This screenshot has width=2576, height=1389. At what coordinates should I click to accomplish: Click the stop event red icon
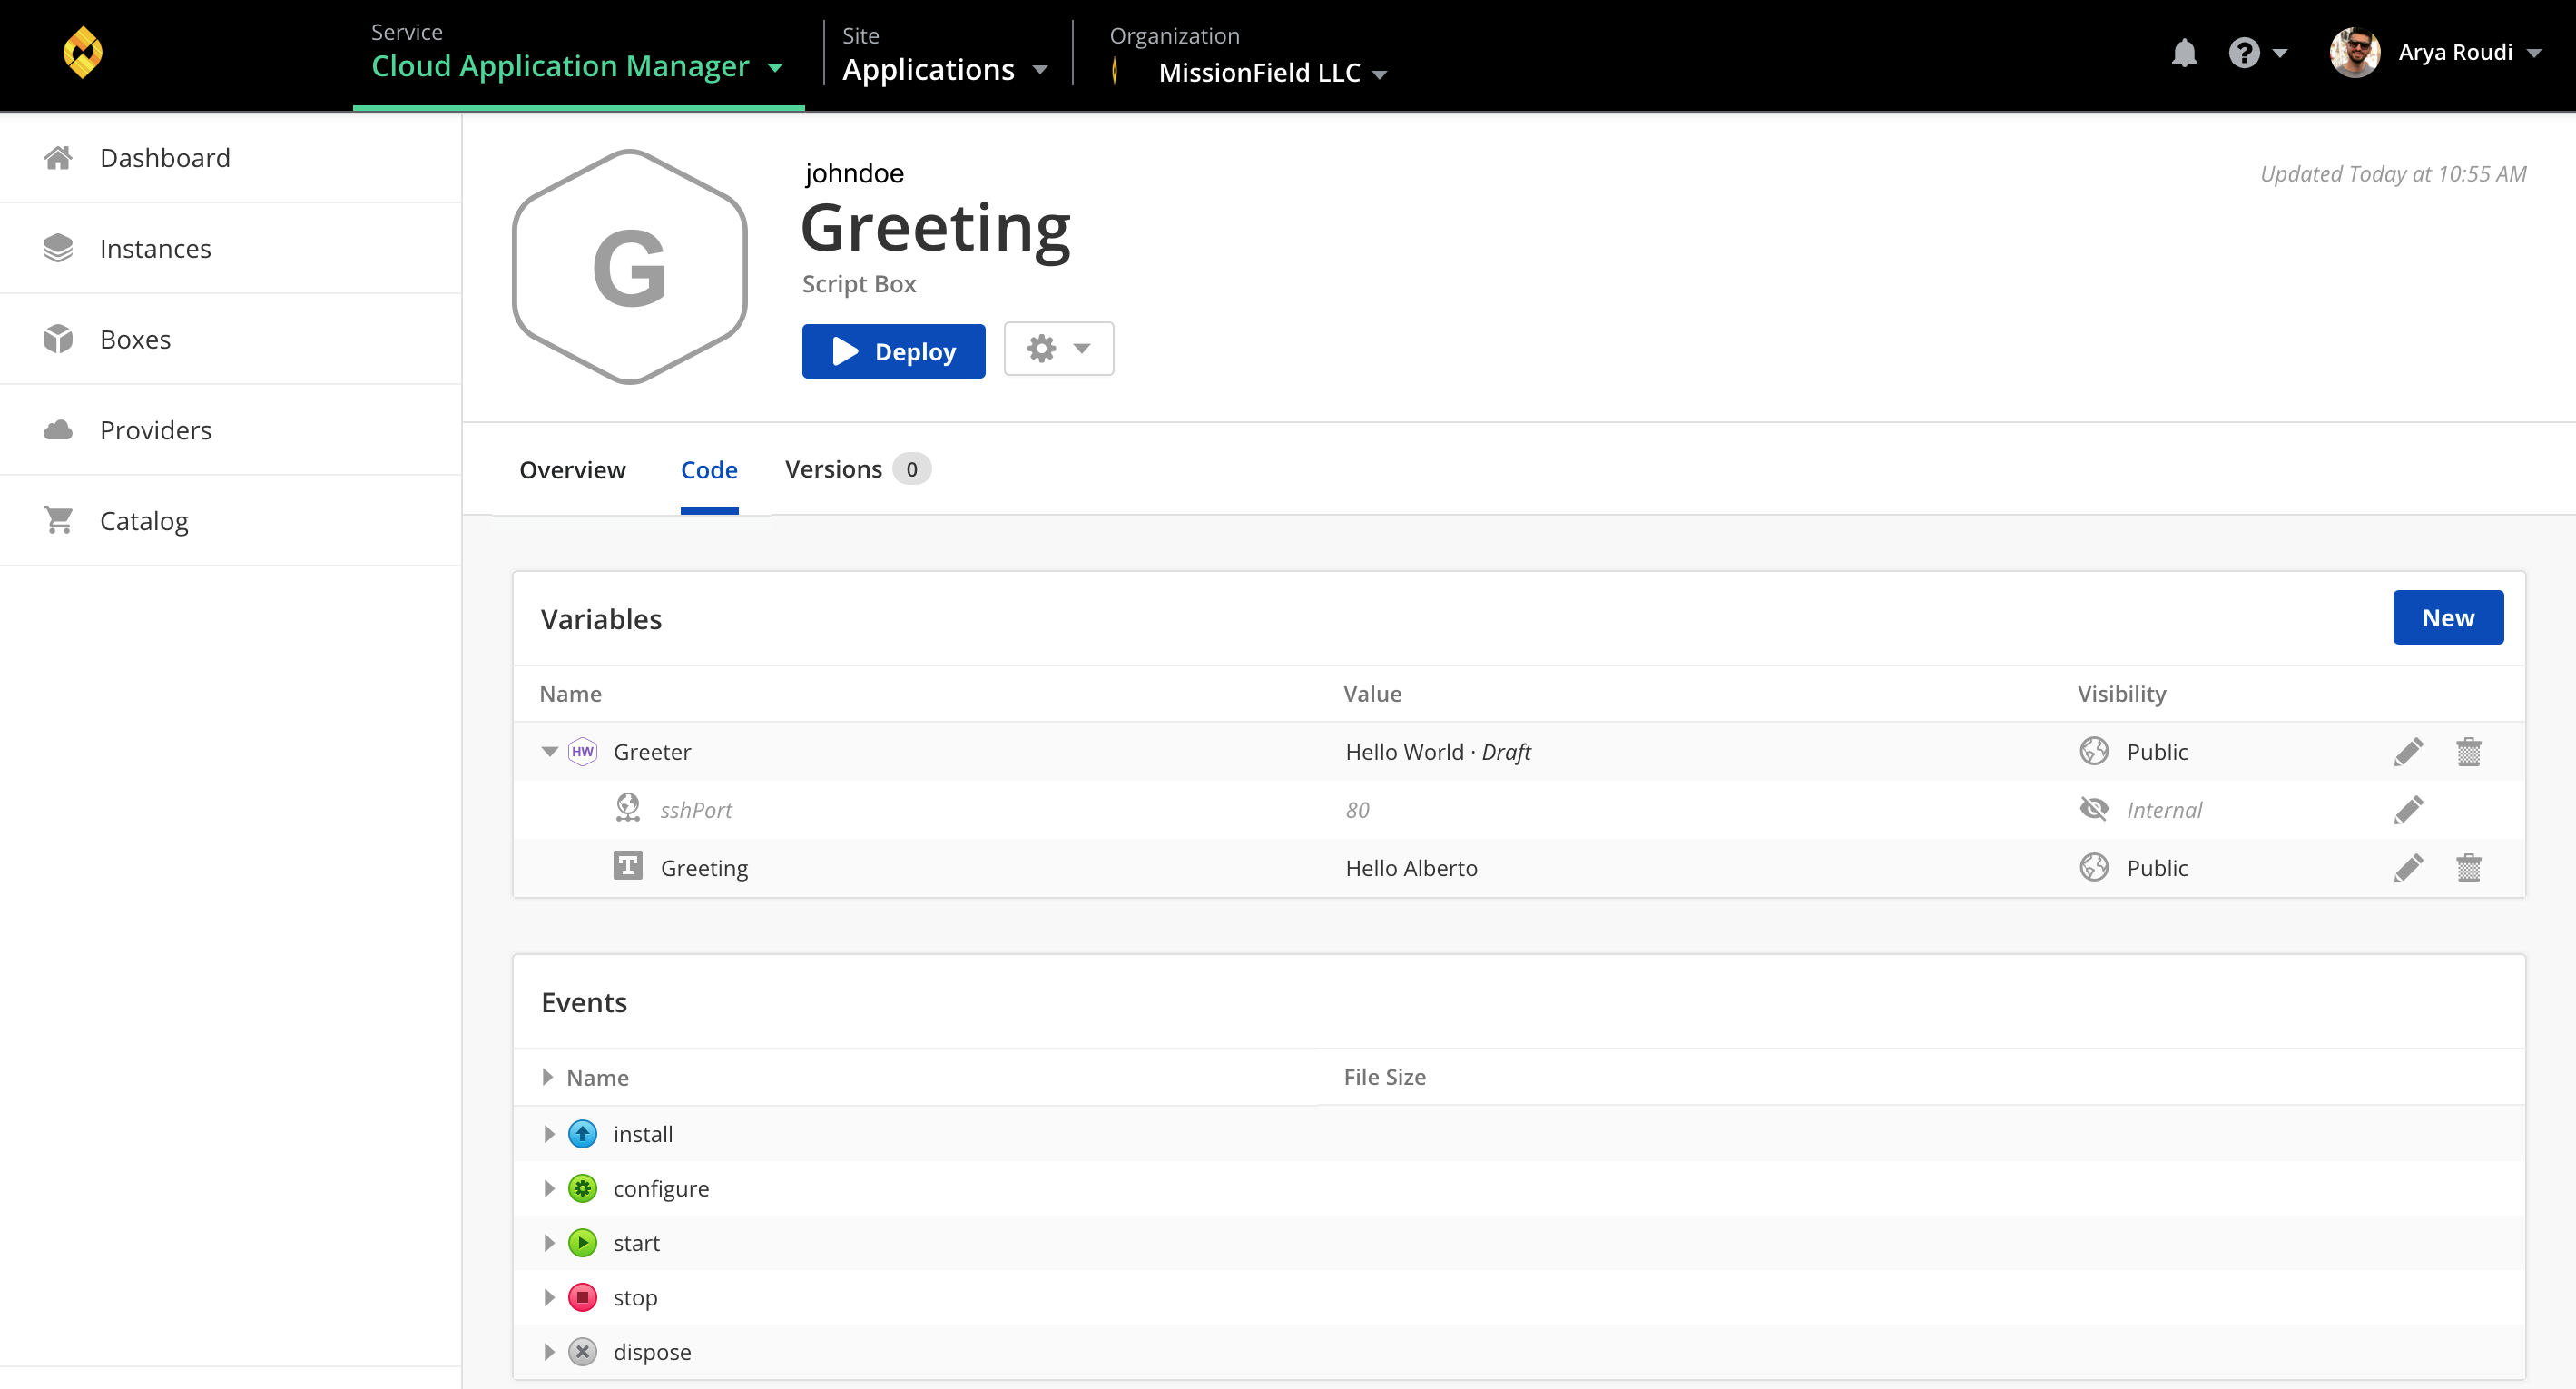(583, 1296)
